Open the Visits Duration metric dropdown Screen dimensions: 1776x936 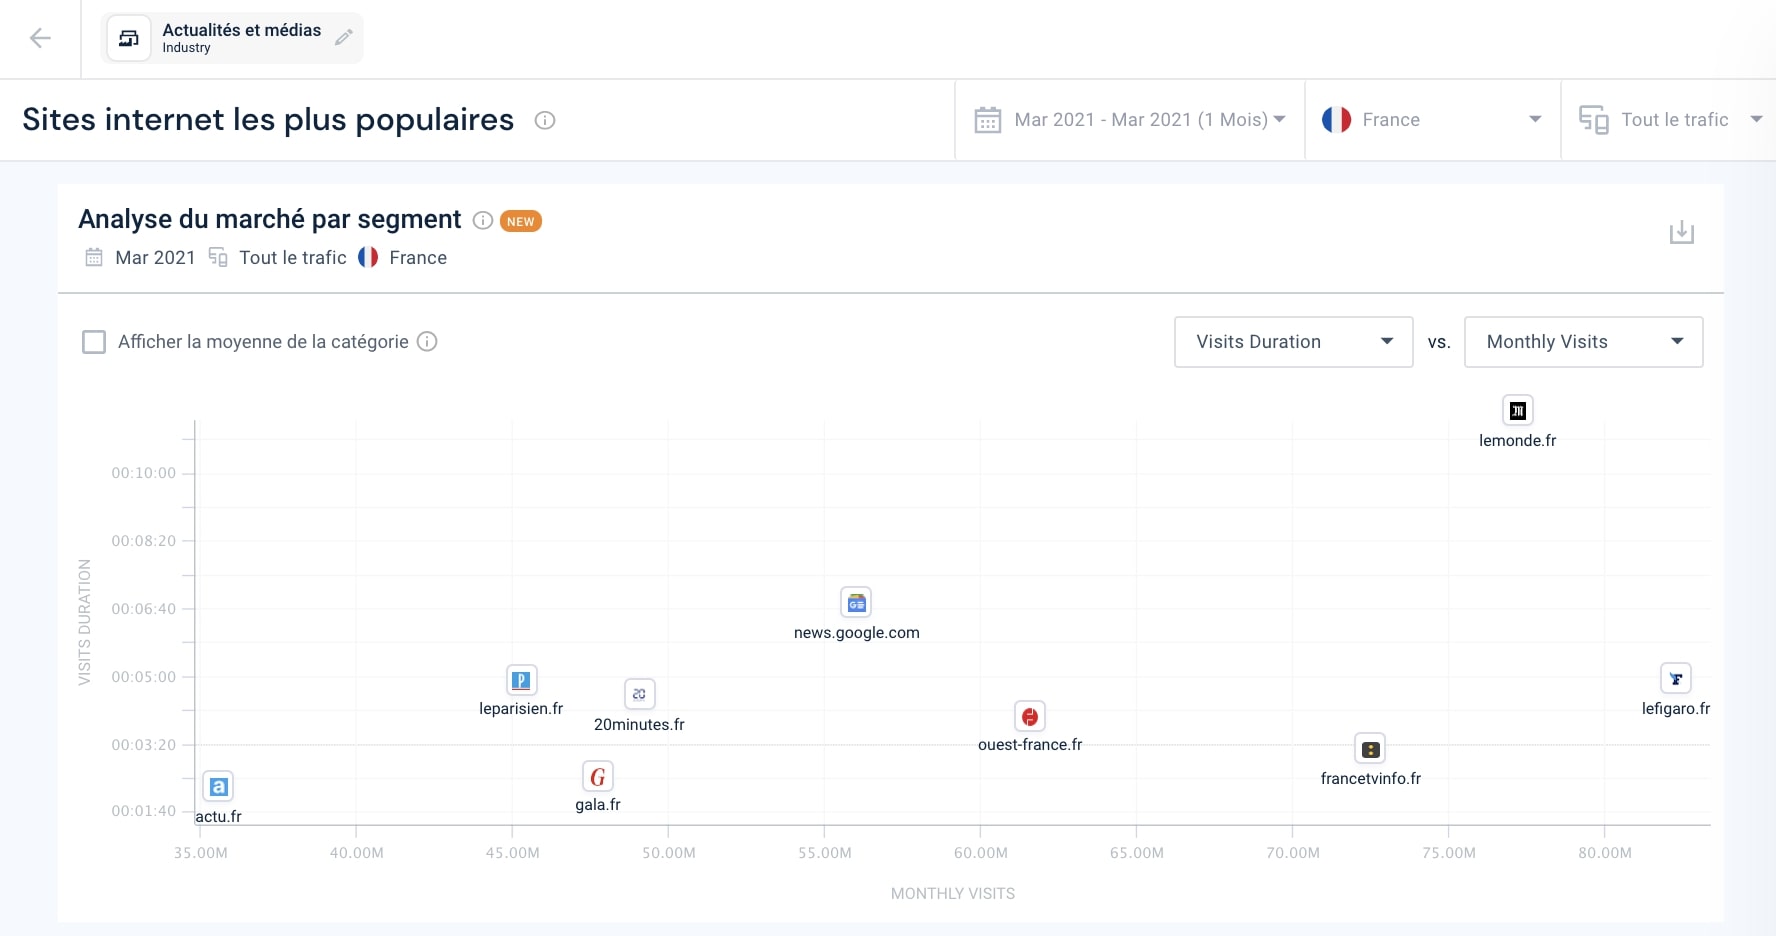pyautogui.click(x=1294, y=342)
